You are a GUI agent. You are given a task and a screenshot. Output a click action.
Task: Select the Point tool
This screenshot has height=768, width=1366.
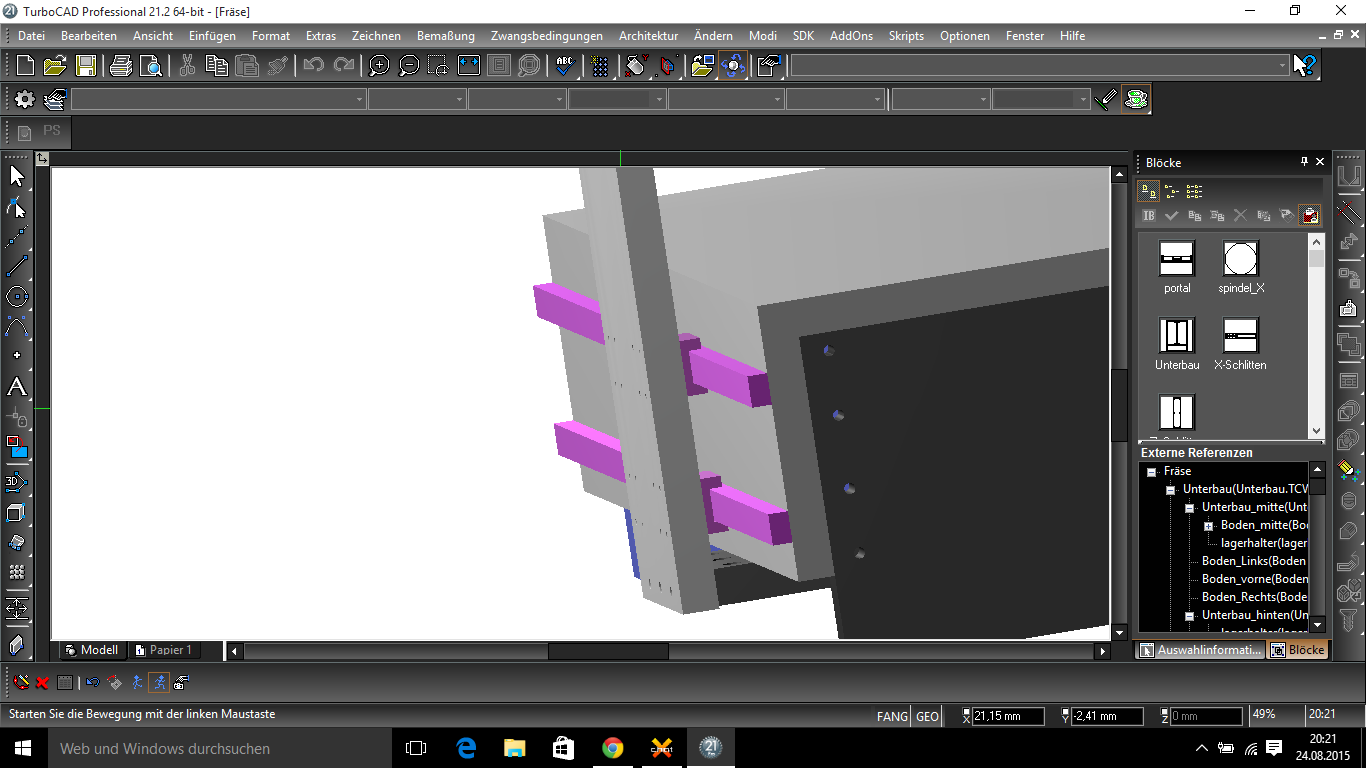(17, 356)
